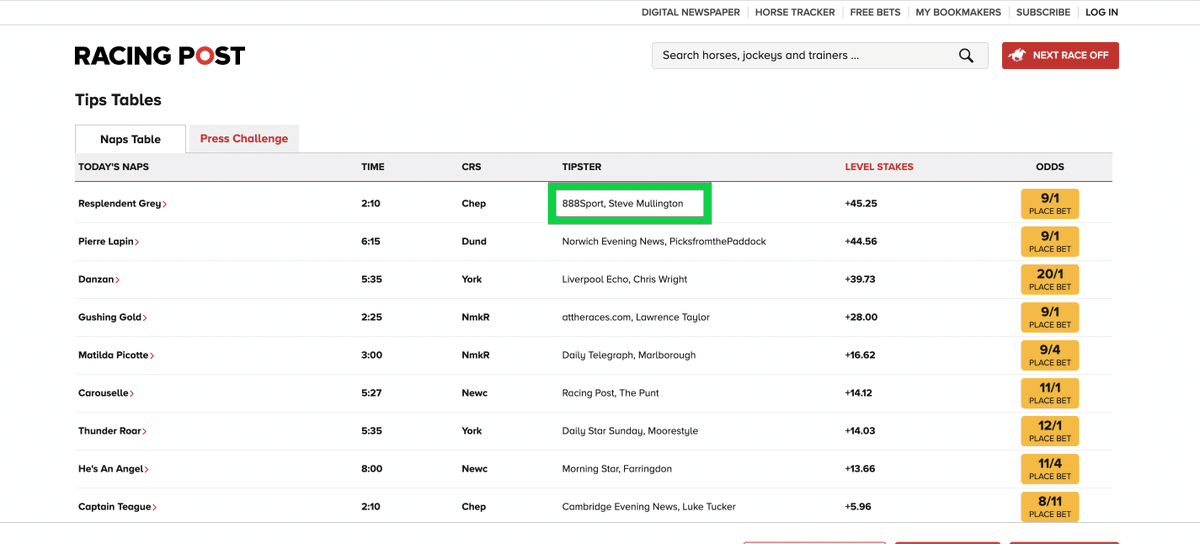Open Danzan horse link
The image size is (1200, 544).
pyautogui.click(x=98, y=280)
